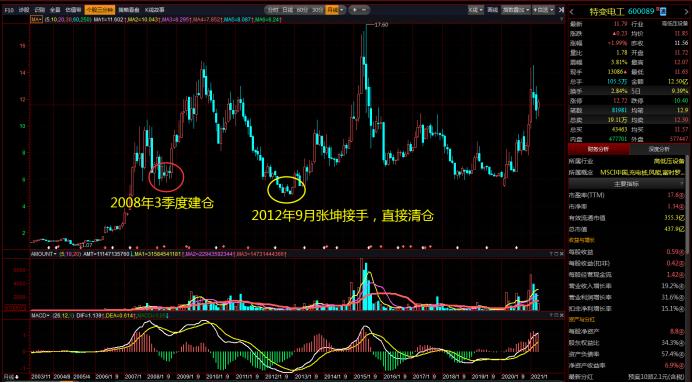Go to the next stock using the right chevron
This screenshot has width=692, height=383.
click(x=686, y=11)
